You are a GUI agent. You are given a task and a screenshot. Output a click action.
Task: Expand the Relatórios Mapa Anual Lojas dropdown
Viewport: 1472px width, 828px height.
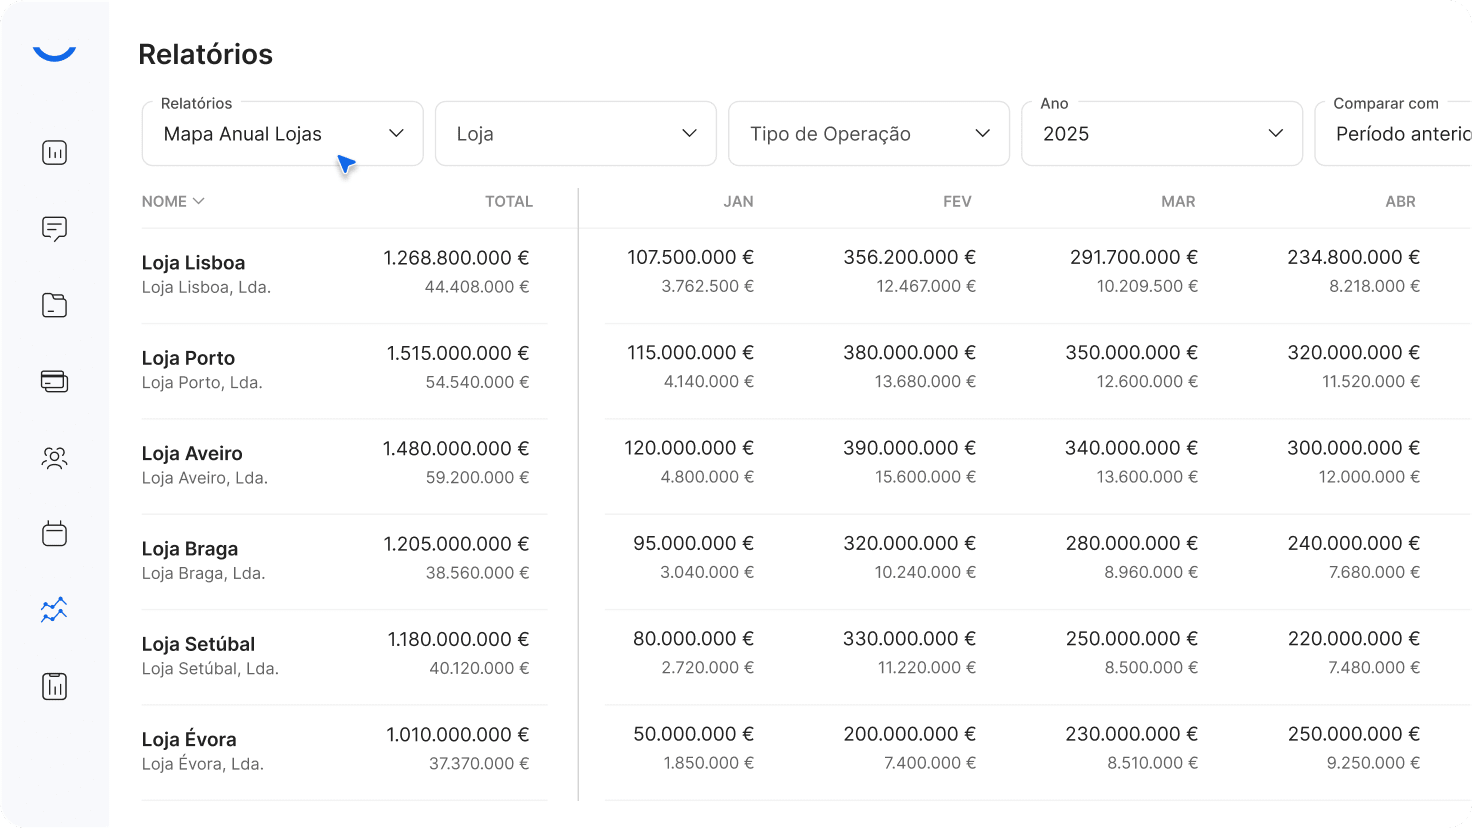point(282,134)
